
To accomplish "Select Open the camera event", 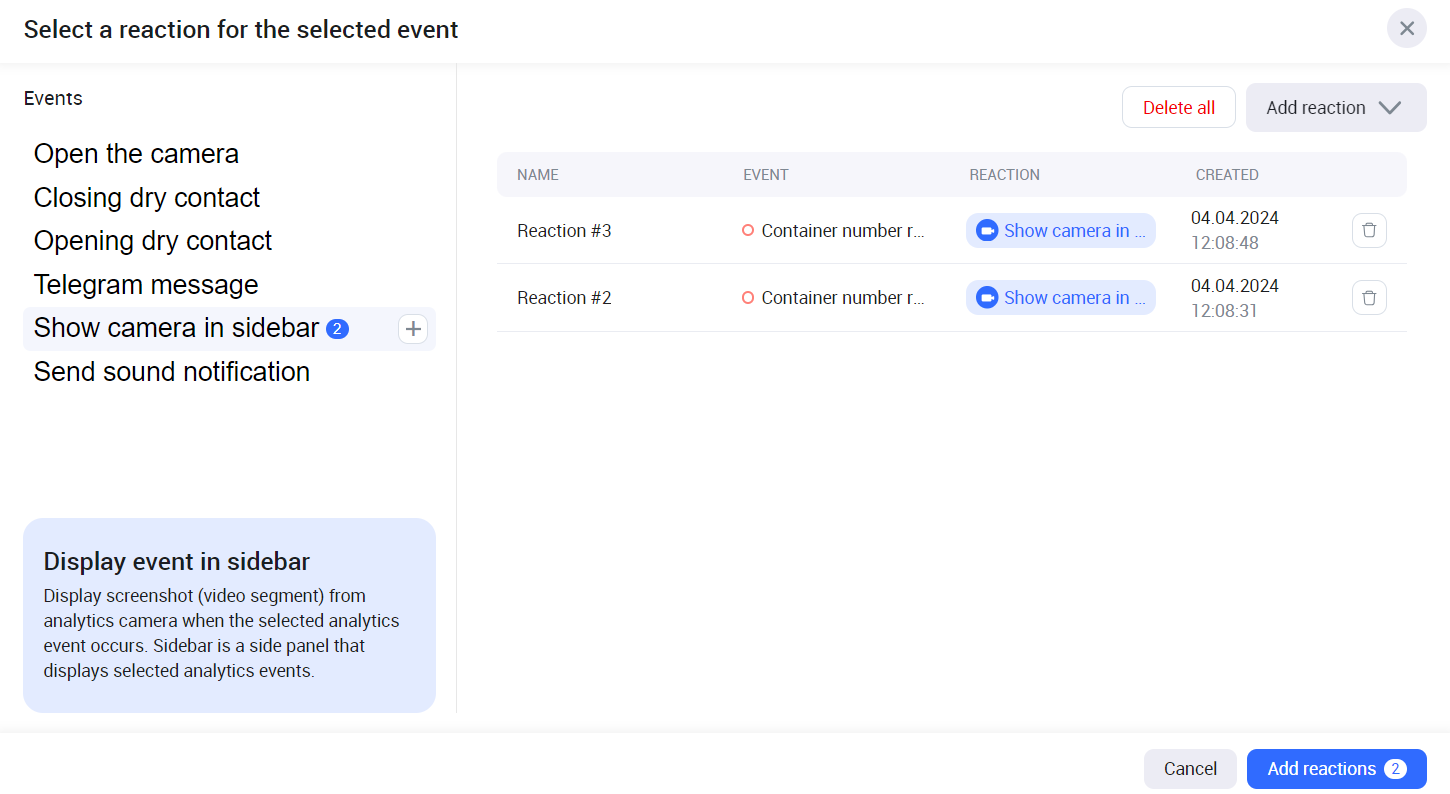I will point(136,154).
